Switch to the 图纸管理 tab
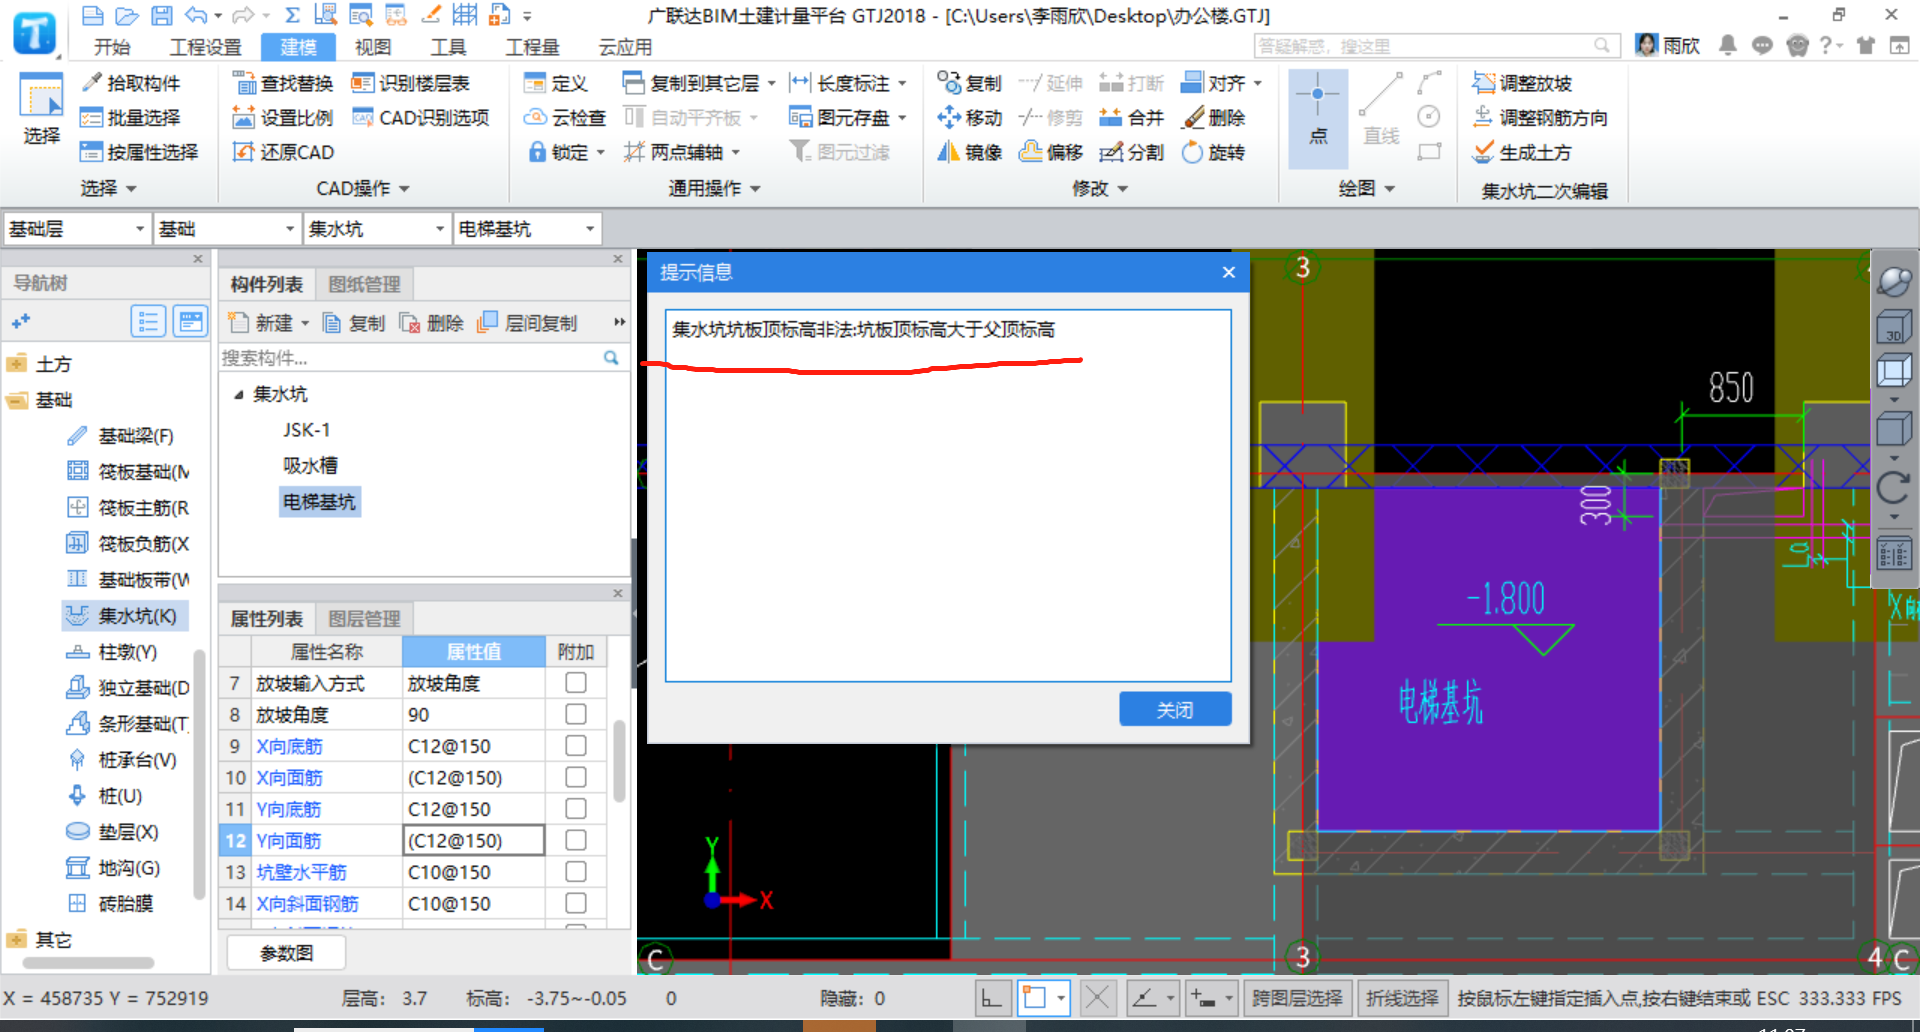The height and width of the screenshot is (1032, 1920). (x=364, y=285)
